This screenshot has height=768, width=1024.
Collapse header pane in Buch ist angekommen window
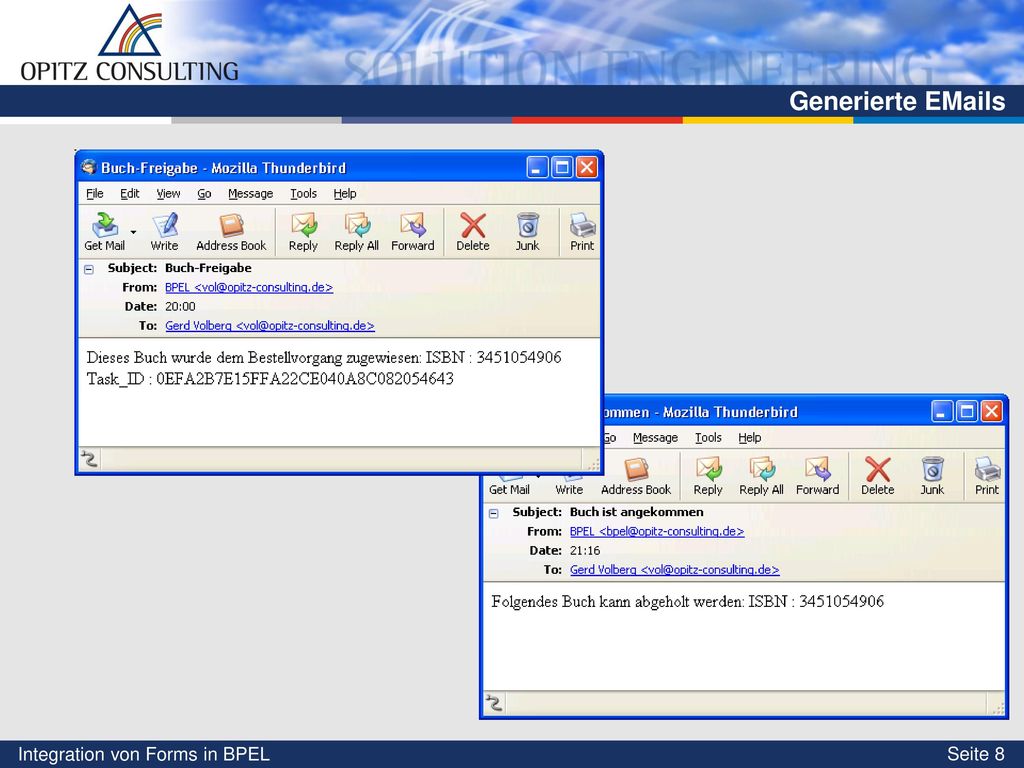[494, 513]
